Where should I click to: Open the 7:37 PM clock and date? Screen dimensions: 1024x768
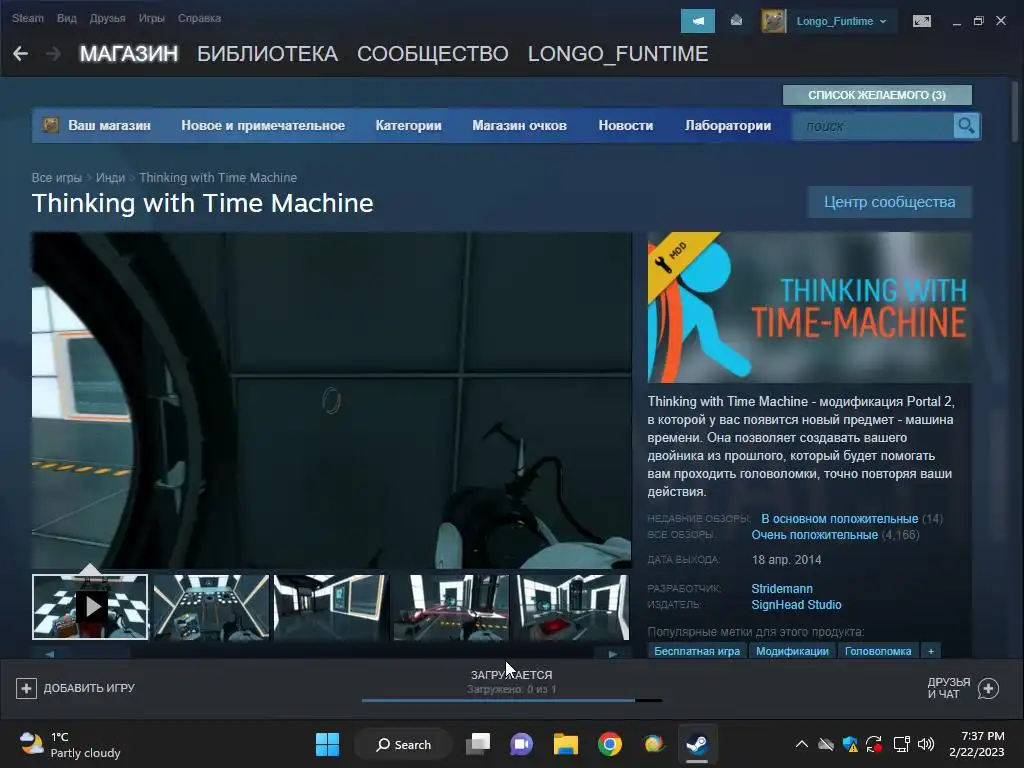click(x=976, y=744)
